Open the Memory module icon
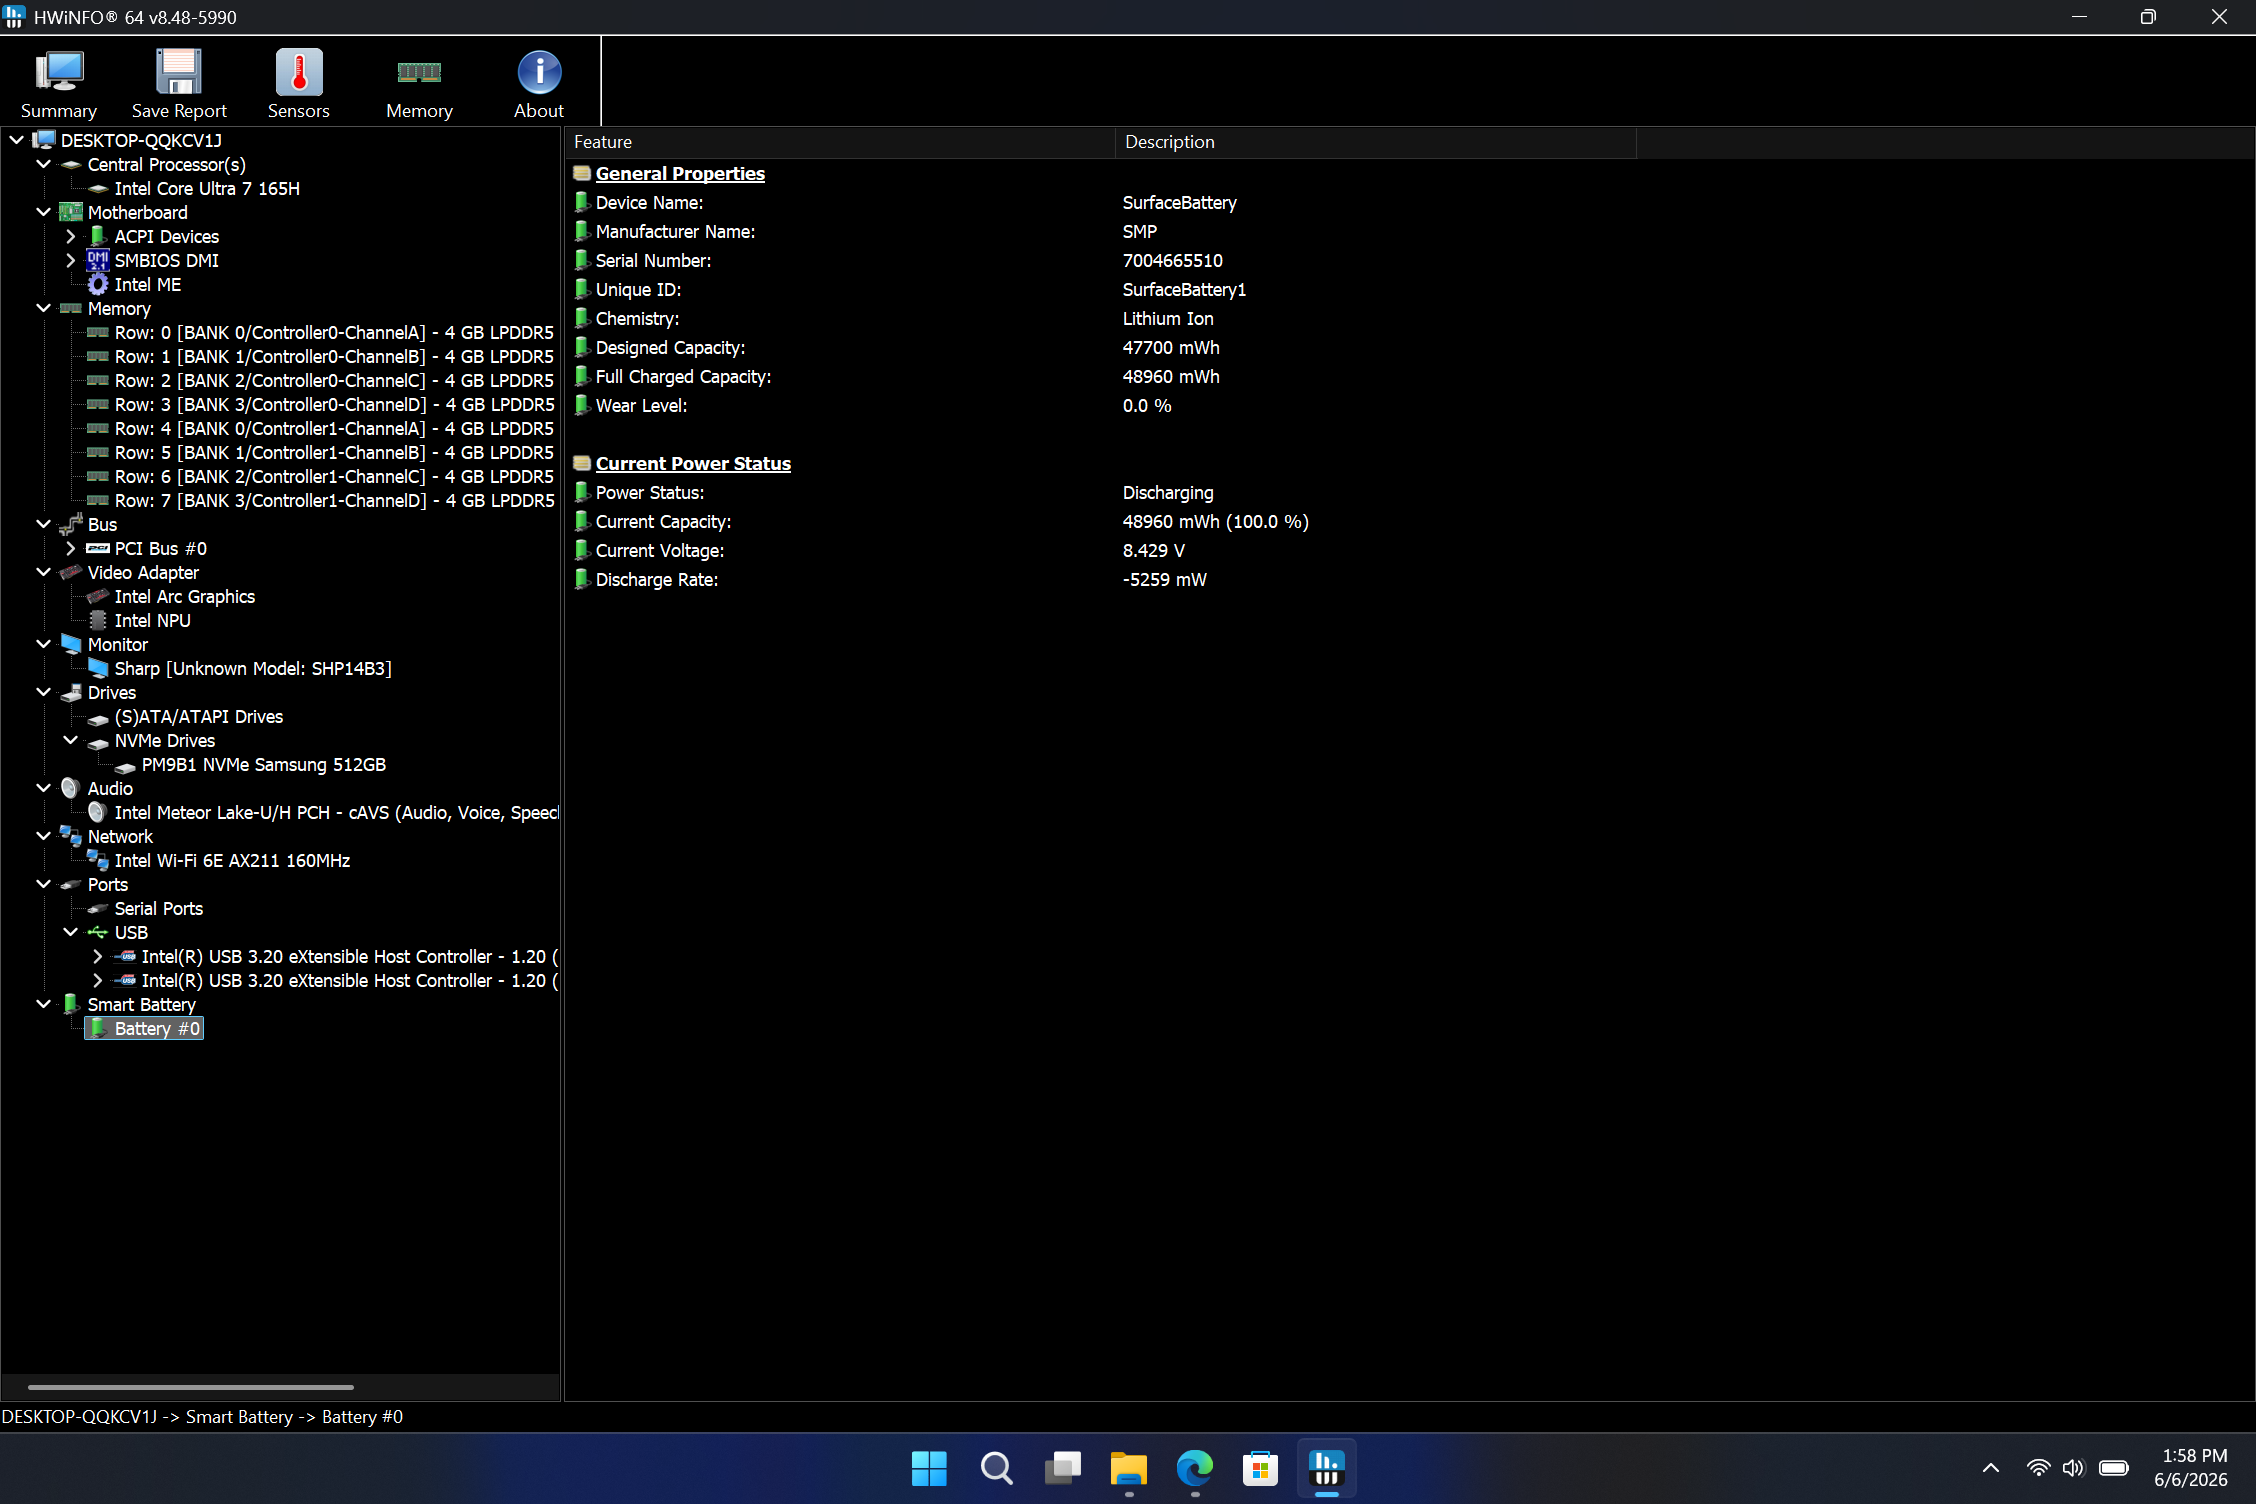This screenshot has height=1504, width=2256. (x=419, y=72)
